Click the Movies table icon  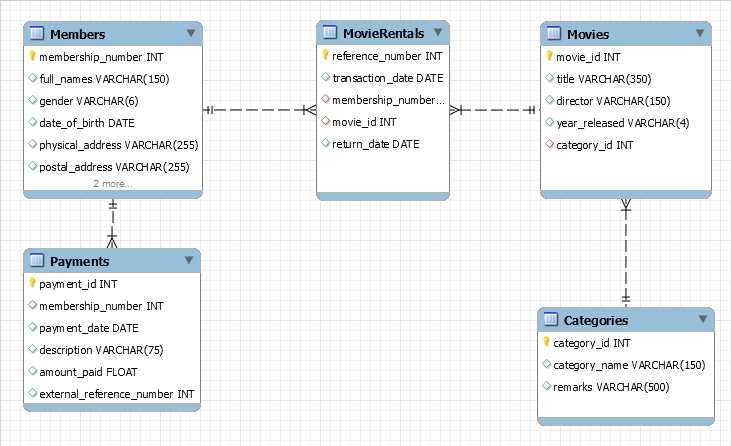pyautogui.click(x=554, y=34)
